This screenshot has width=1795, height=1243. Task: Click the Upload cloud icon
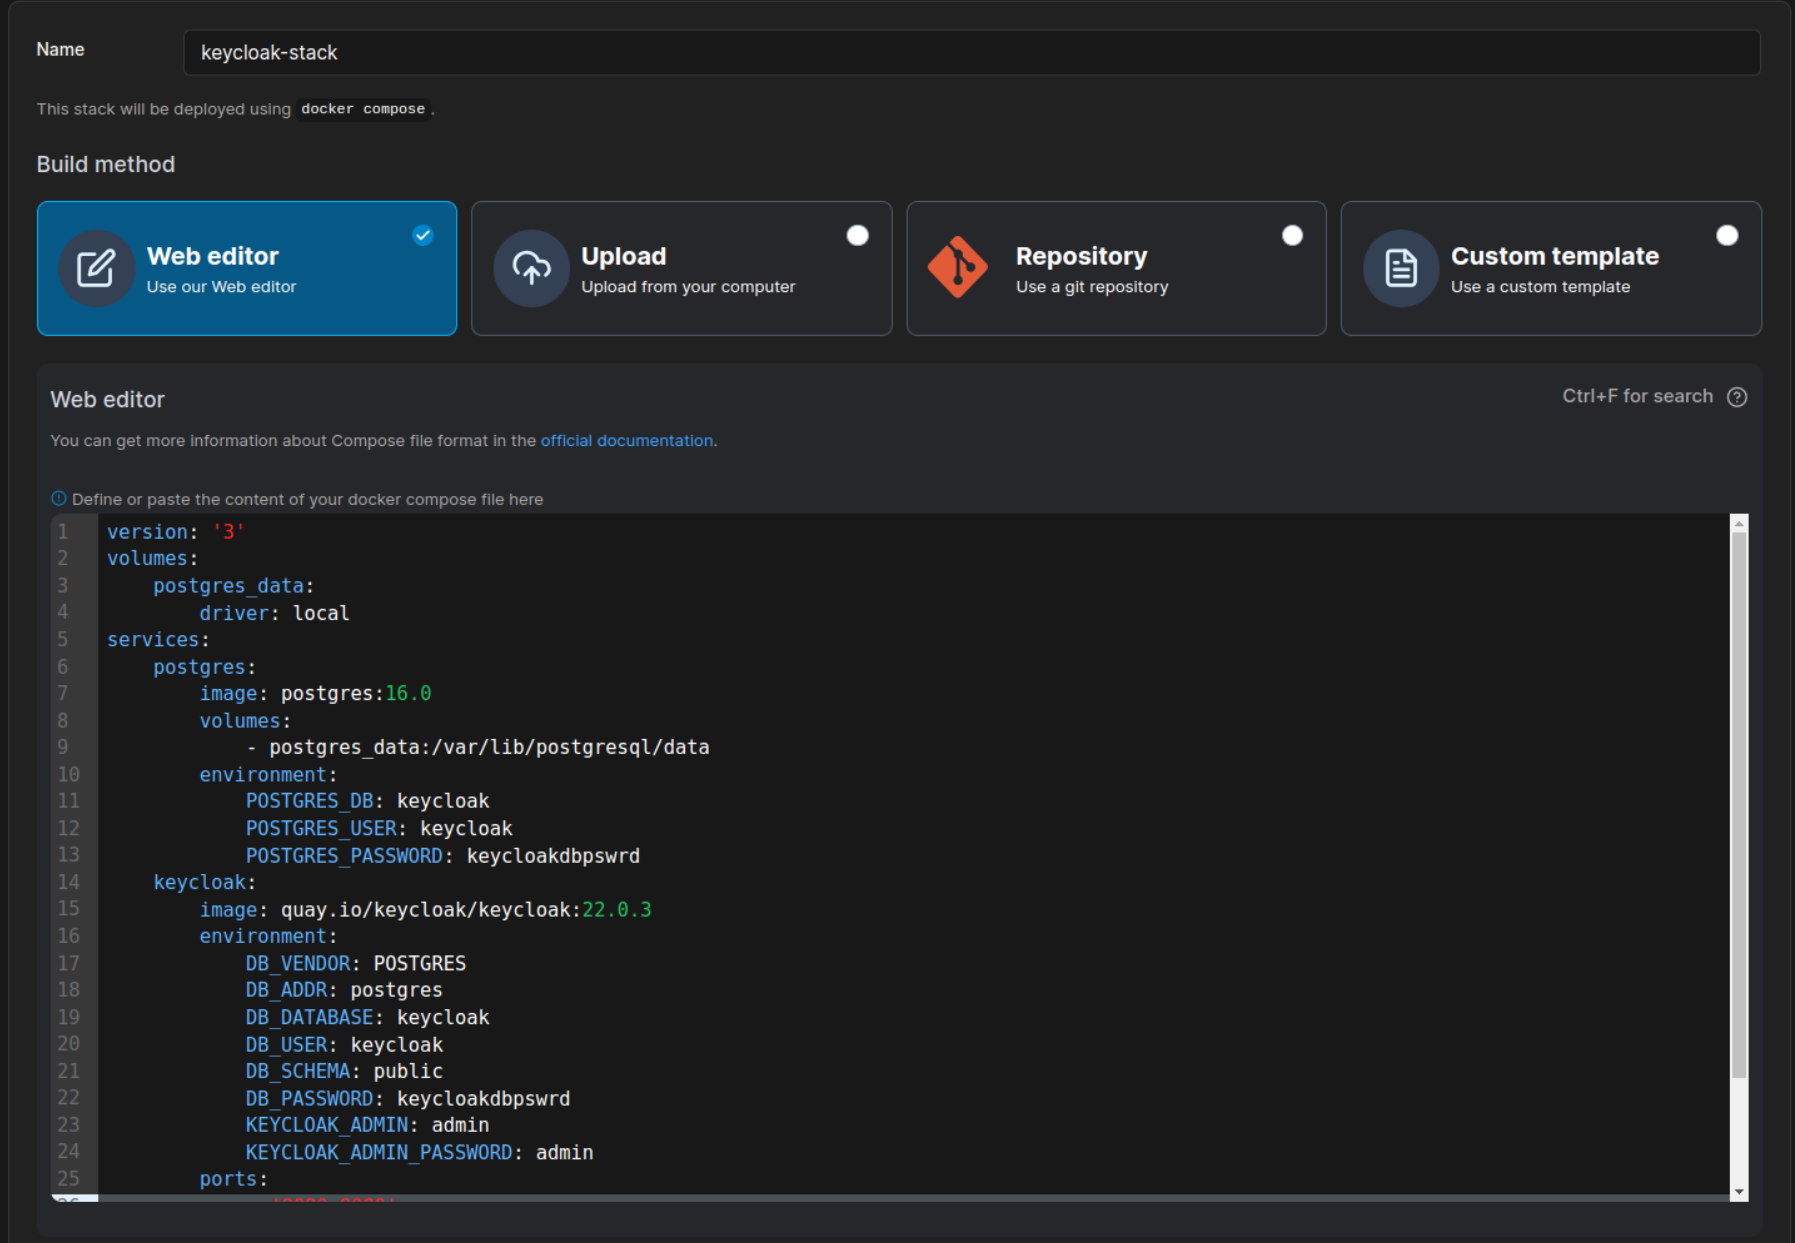(531, 268)
